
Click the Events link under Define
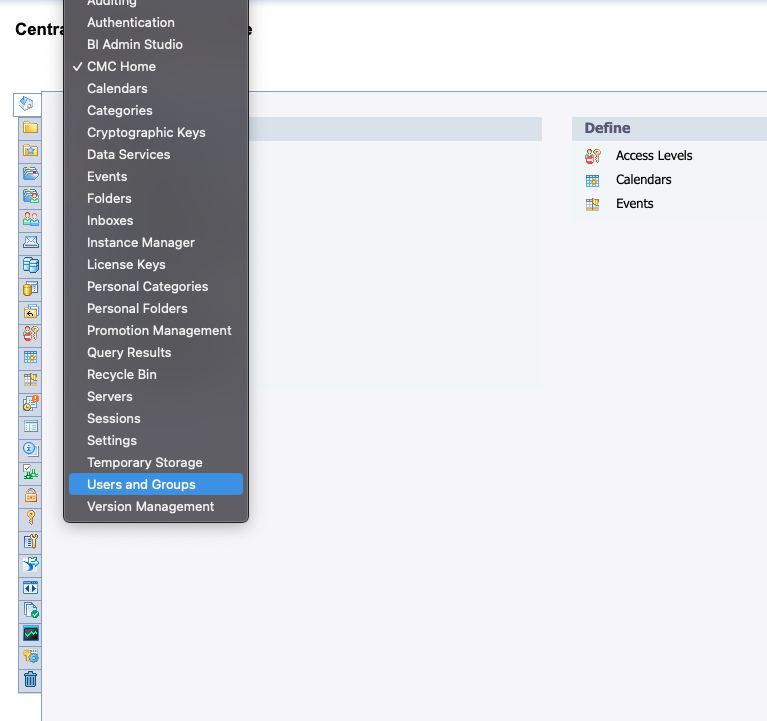[634, 203]
